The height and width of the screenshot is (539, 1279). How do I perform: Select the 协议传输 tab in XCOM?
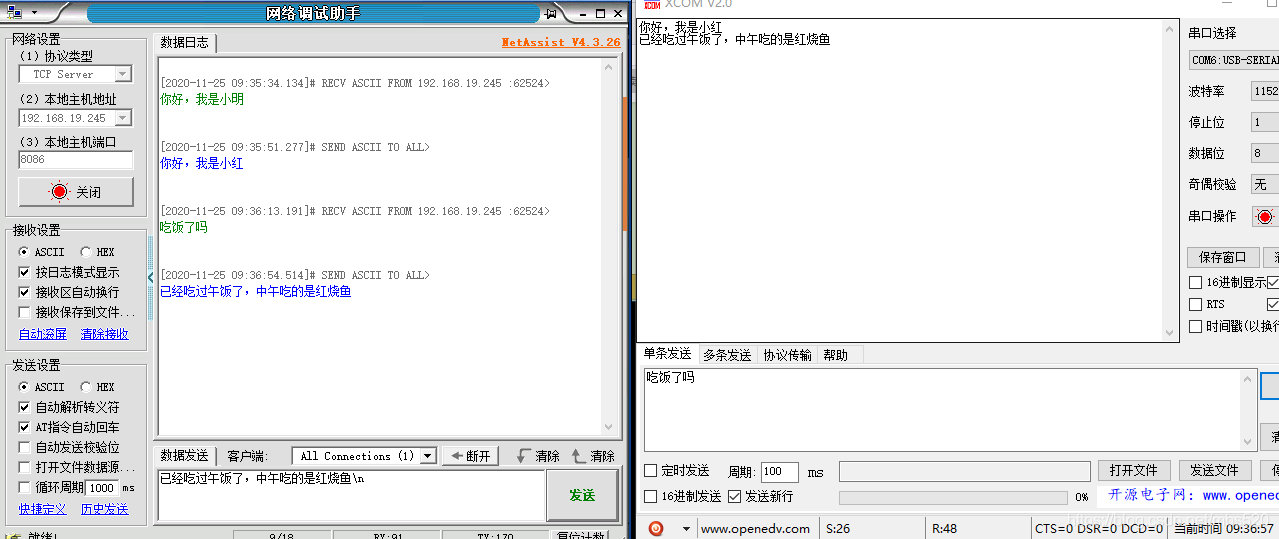point(788,355)
